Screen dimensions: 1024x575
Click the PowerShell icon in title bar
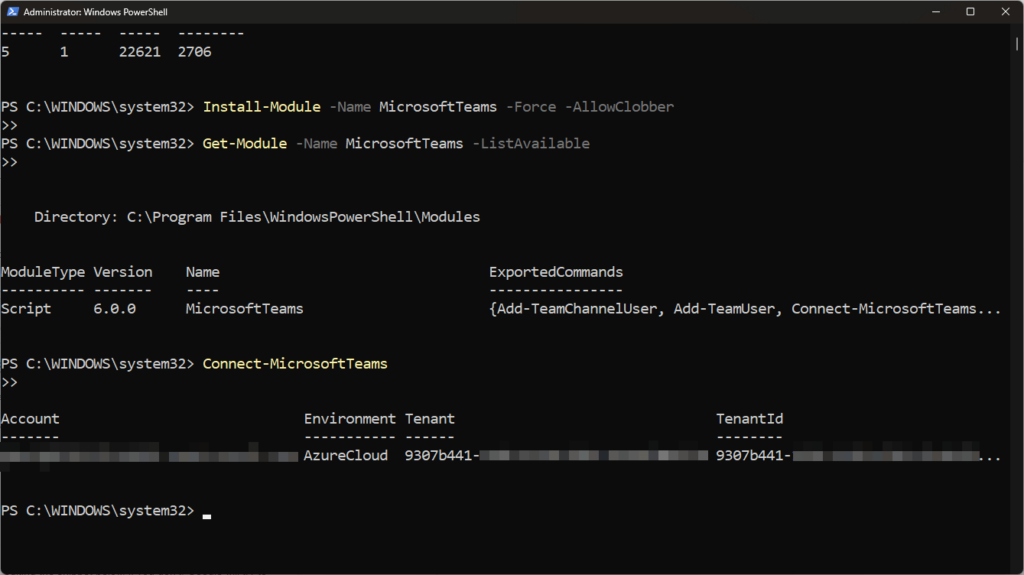[x=12, y=12]
